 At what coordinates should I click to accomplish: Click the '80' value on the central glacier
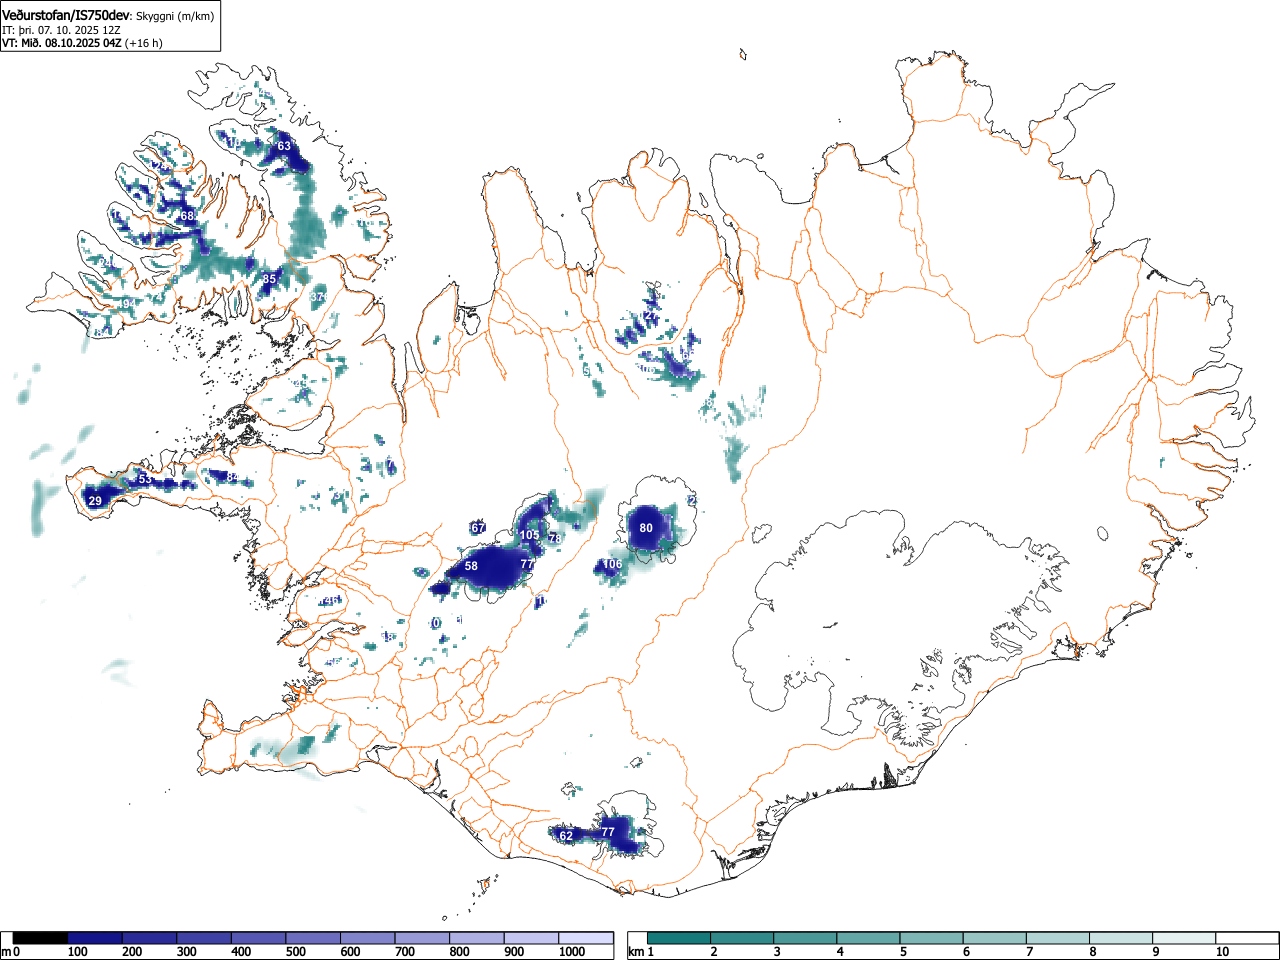[646, 528]
